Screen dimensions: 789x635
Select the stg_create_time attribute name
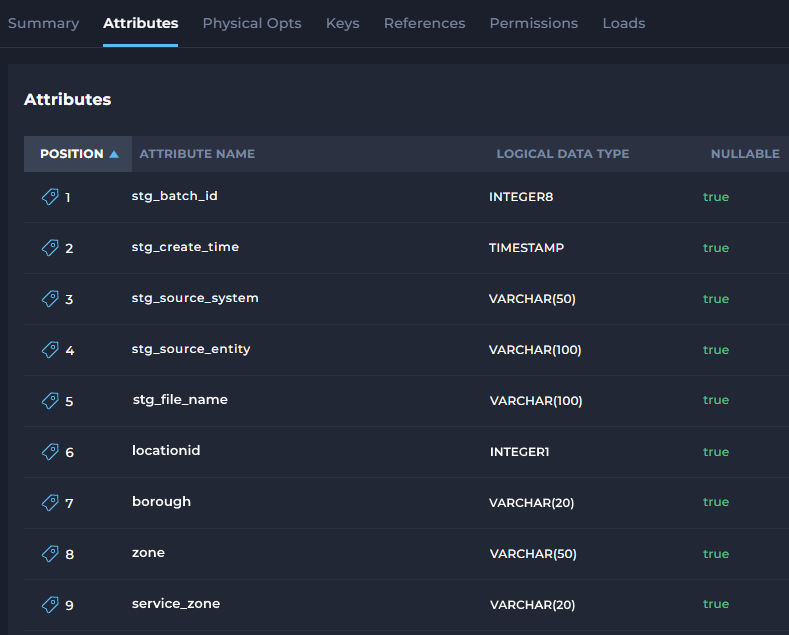[185, 247]
